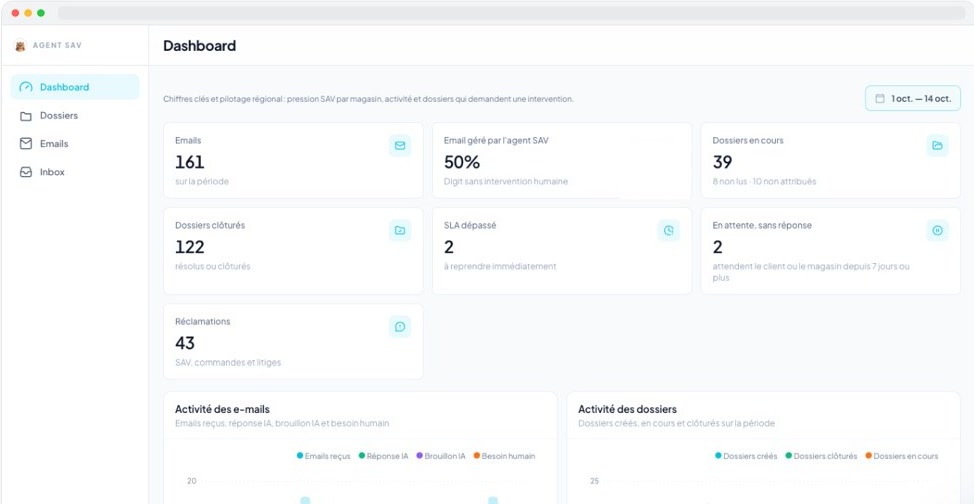Click the Activité des e-mails heading
This screenshot has width=974, height=504.
pos(222,409)
